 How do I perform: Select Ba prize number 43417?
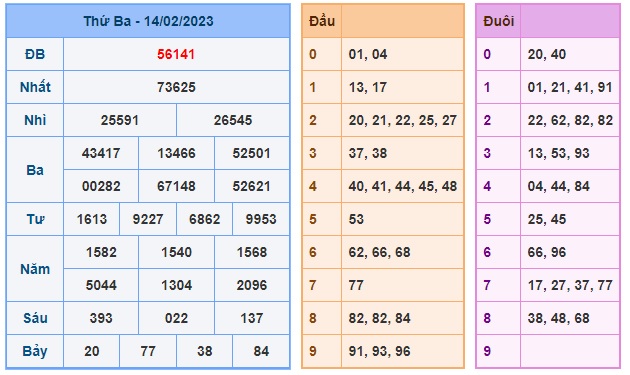[x=101, y=153]
